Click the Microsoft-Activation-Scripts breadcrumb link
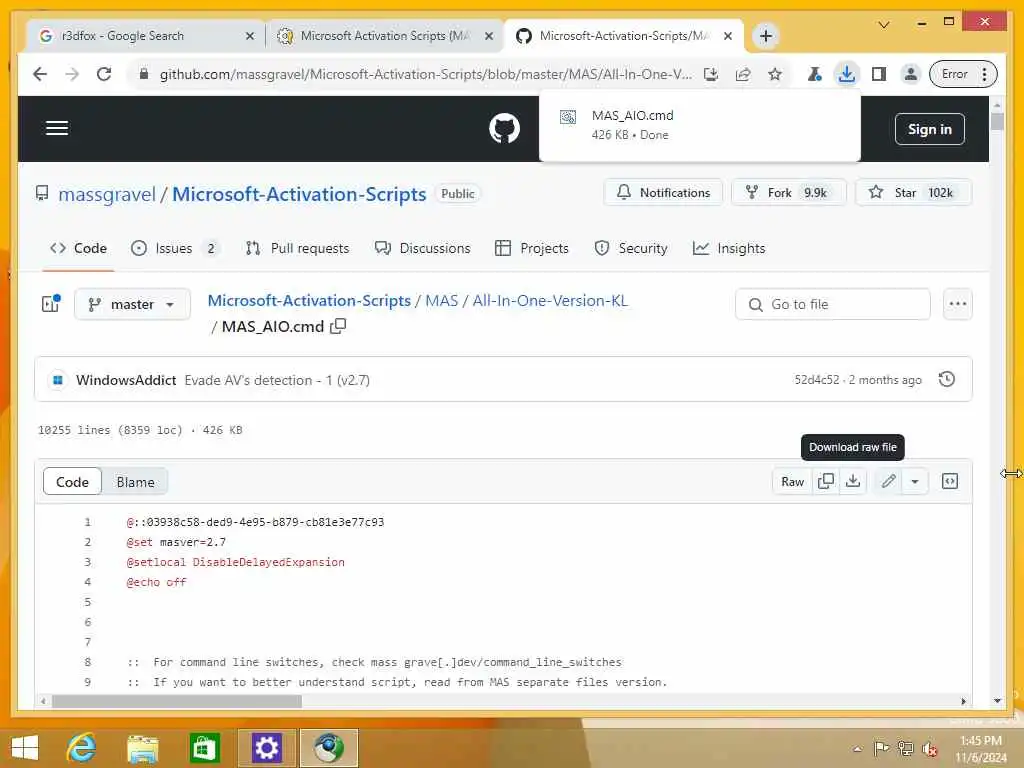 click(x=309, y=300)
